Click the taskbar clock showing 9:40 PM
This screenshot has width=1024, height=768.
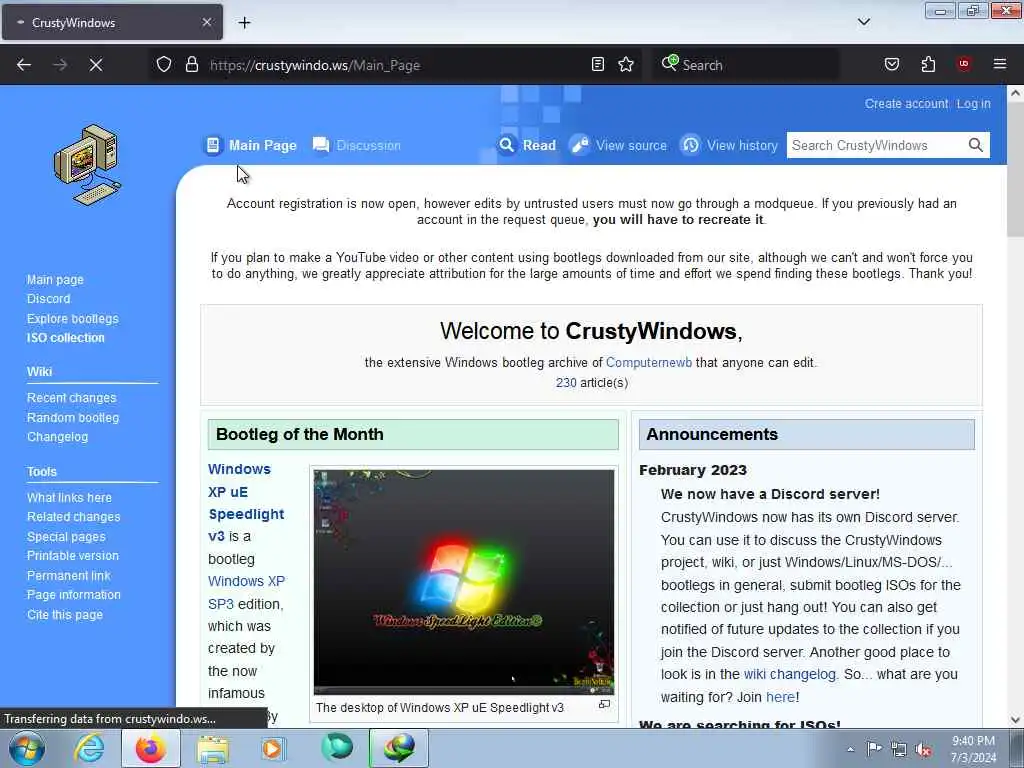coord(973,749)
